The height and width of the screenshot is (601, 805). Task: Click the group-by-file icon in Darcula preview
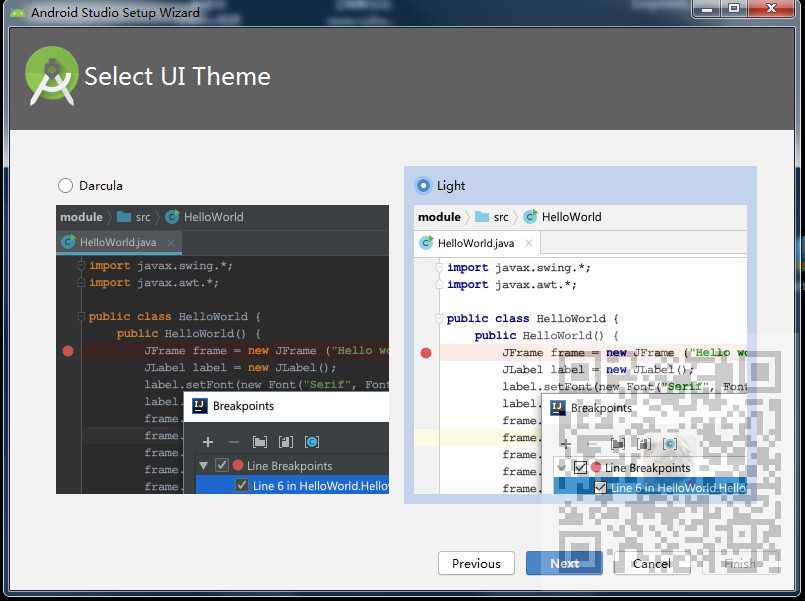[x=285, y=442]
